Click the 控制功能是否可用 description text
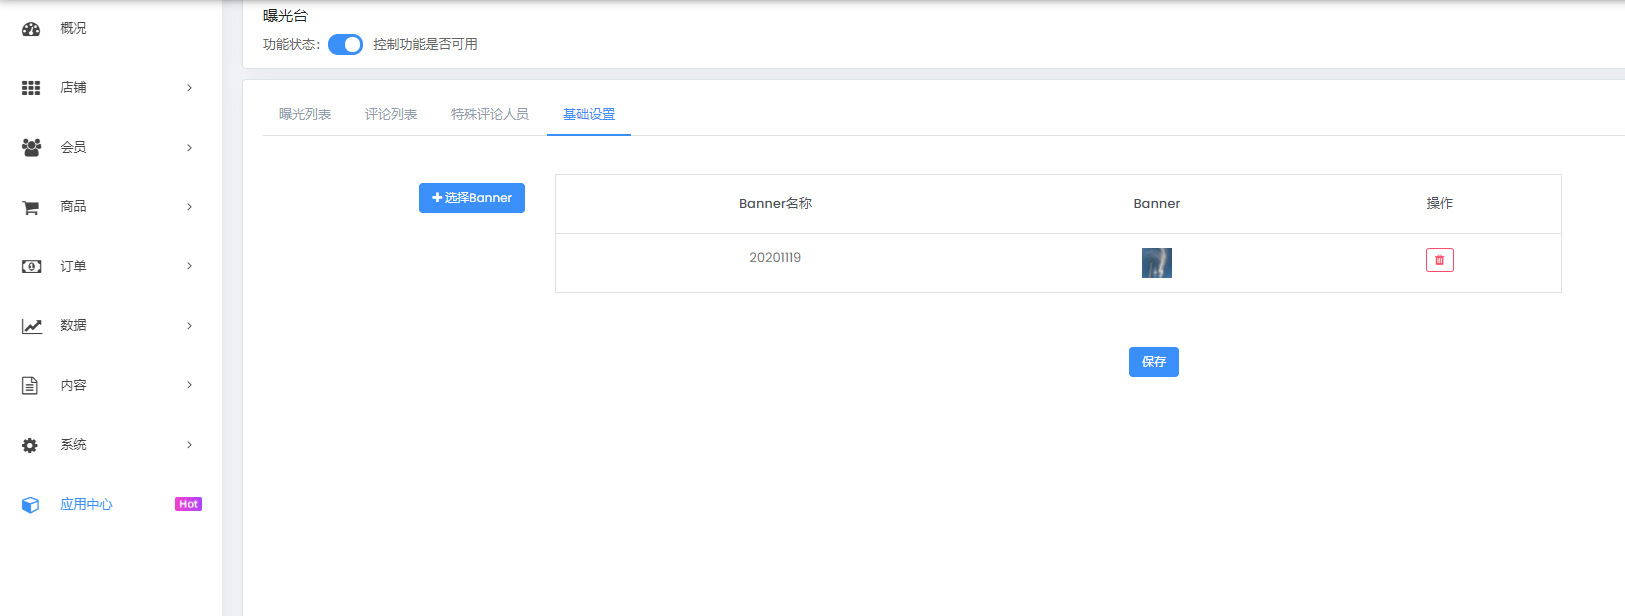 (x=425, y=45)
